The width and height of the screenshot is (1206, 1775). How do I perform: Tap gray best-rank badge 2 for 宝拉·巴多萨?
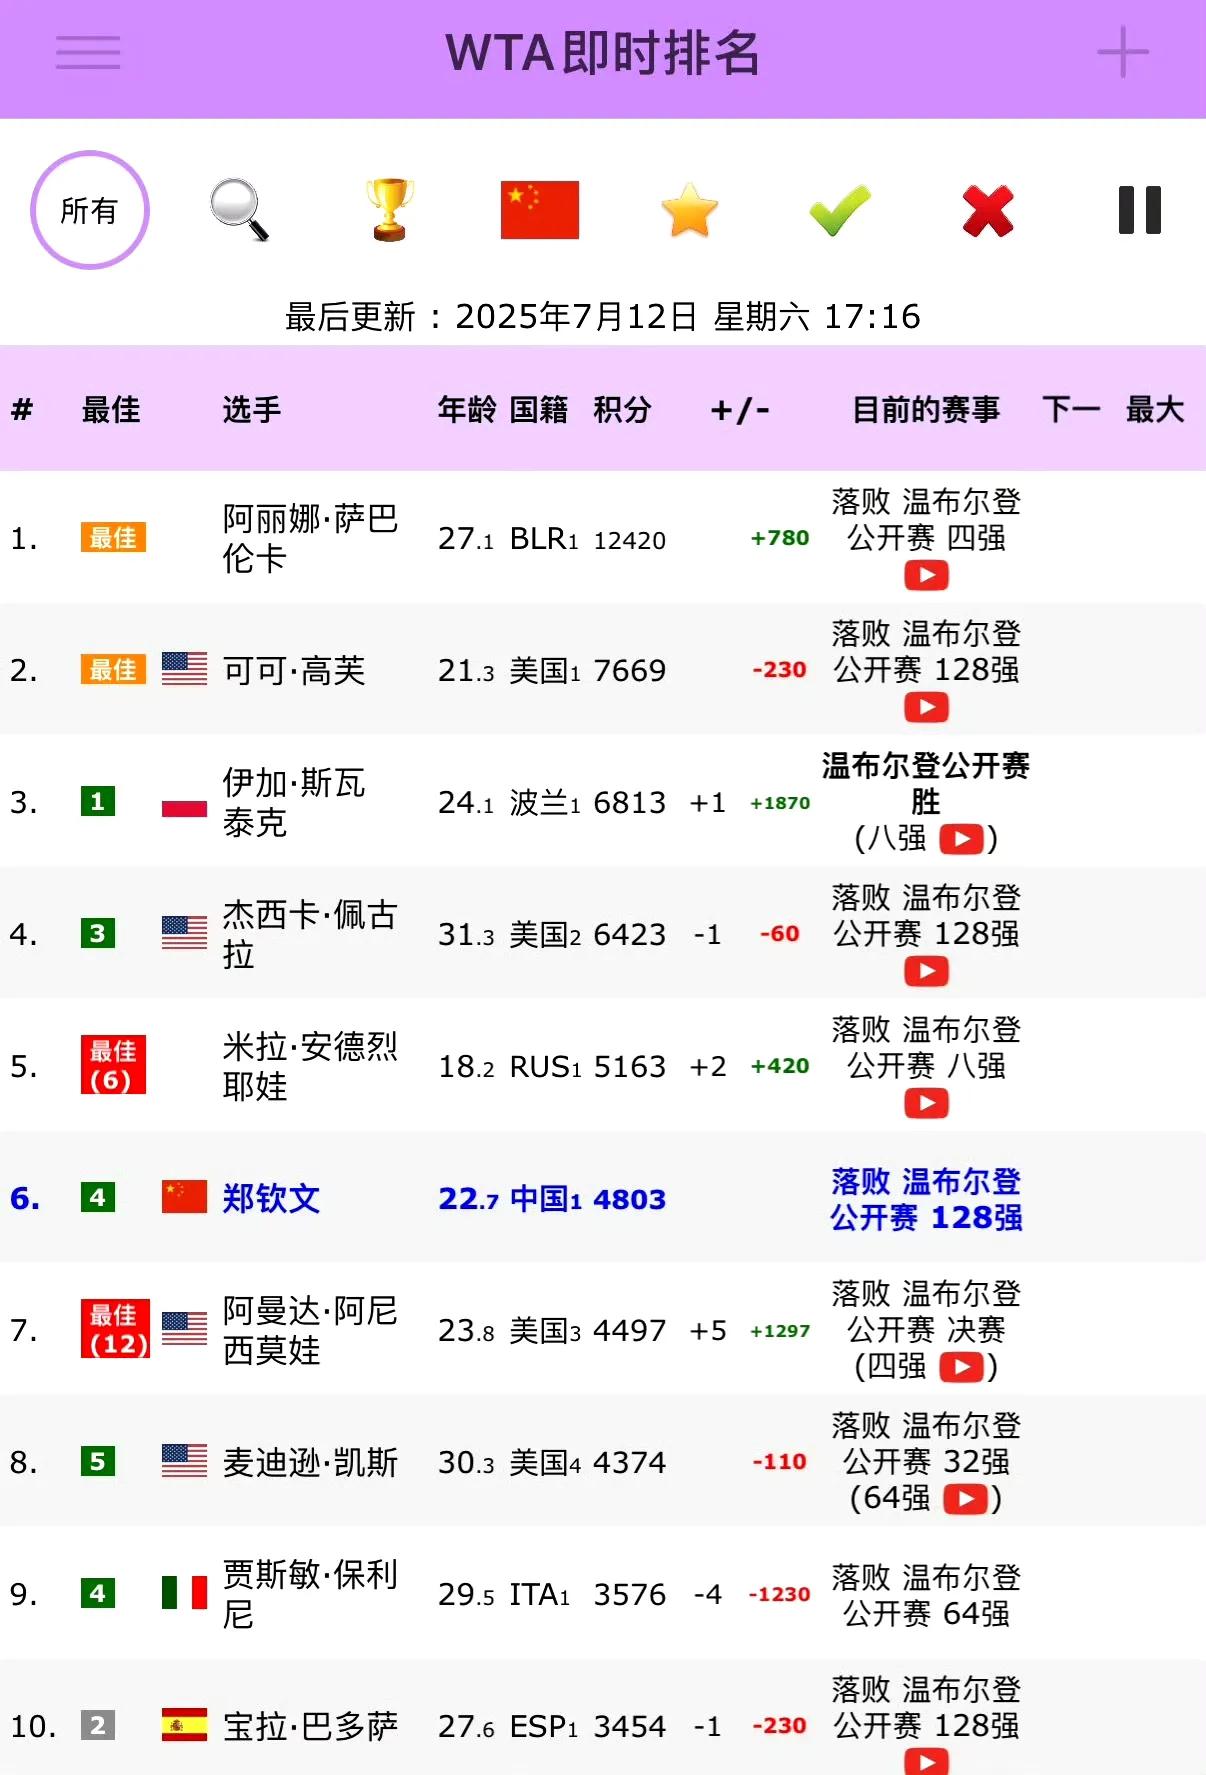click(98, 1725)
